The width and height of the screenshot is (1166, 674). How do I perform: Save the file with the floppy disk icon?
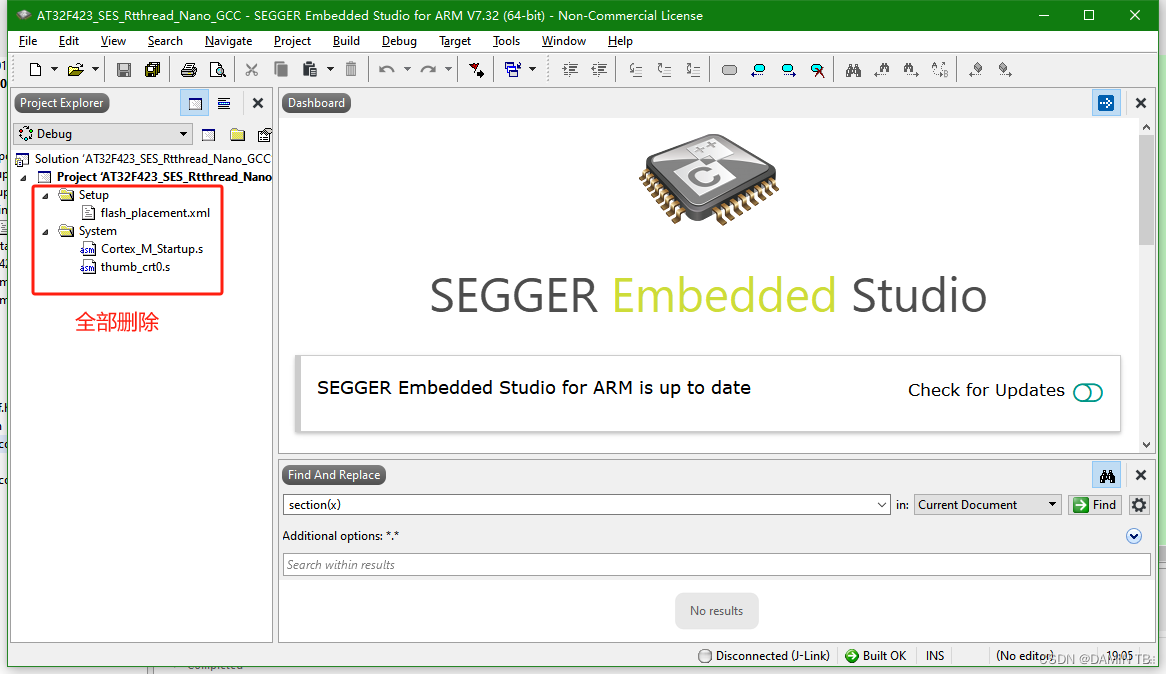(123, 70)
